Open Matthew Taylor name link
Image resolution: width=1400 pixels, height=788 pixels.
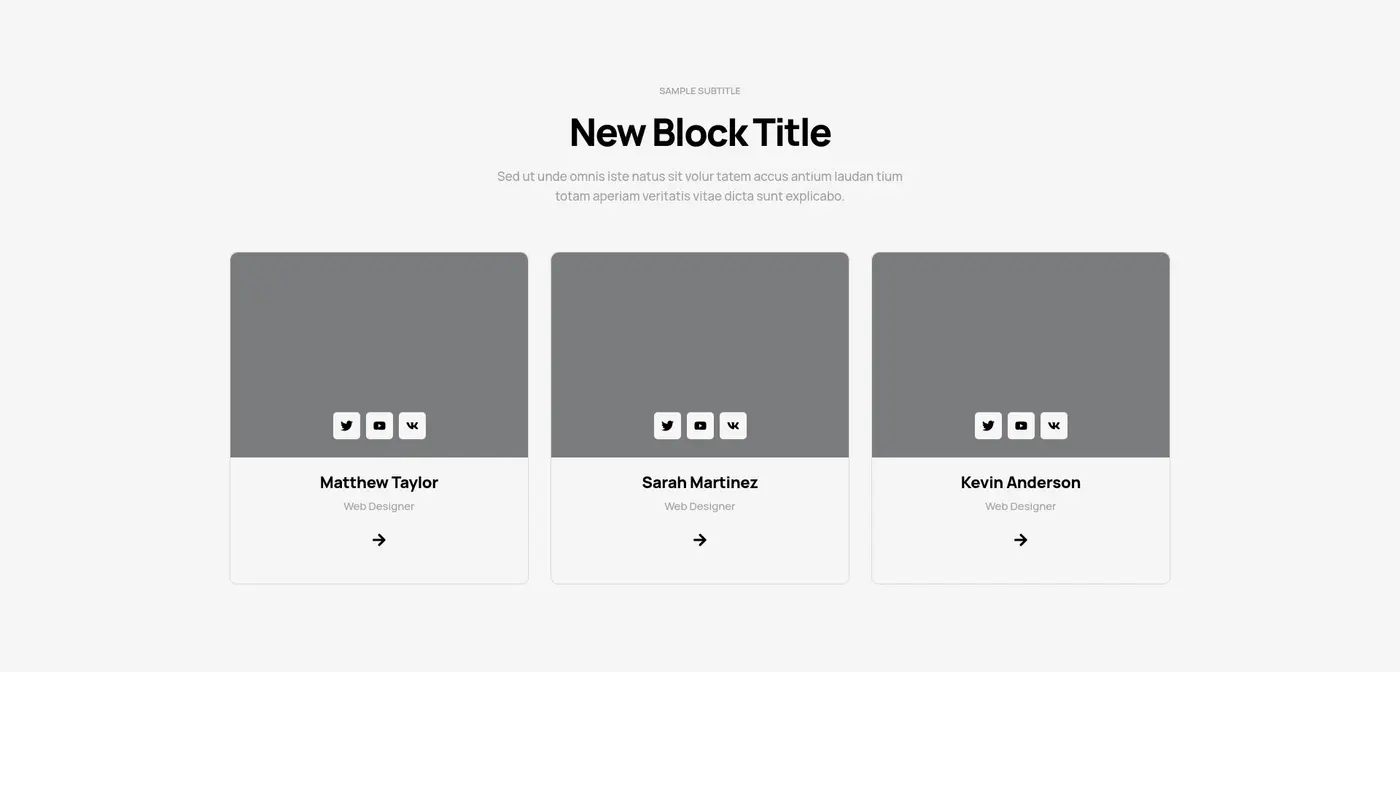(379, 482)
